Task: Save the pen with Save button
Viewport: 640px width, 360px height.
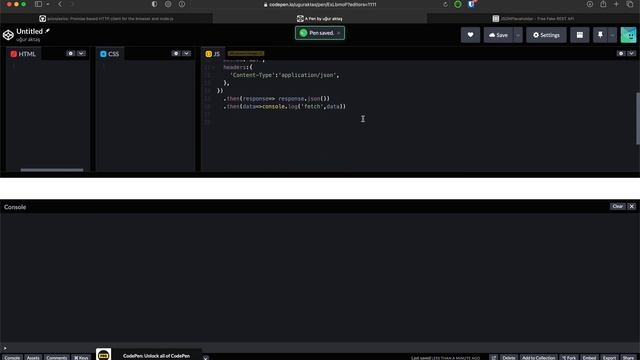Action: point(498,35)
